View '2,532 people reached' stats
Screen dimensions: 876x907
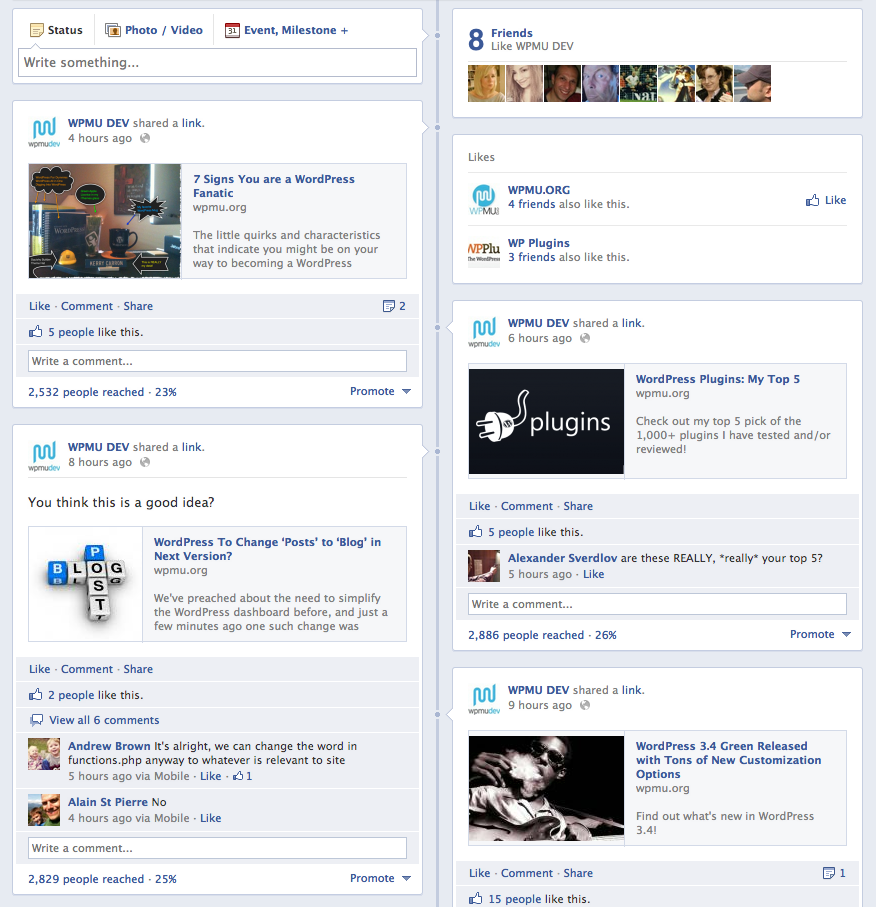pos(86,392)
